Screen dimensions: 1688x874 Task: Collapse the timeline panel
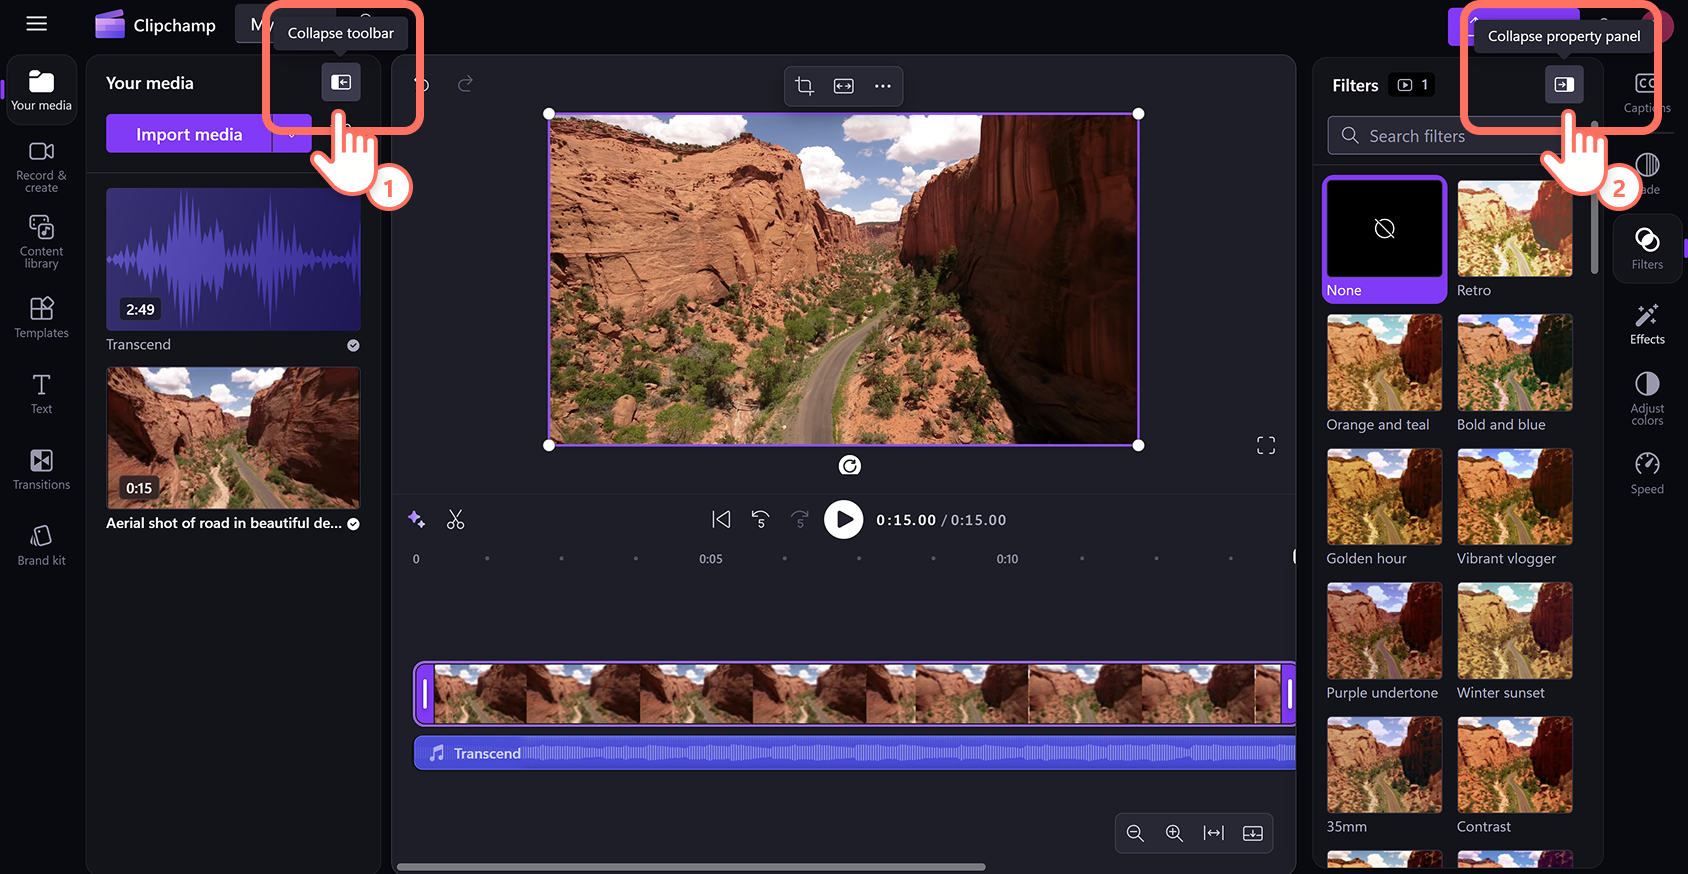coord(1253,833)
